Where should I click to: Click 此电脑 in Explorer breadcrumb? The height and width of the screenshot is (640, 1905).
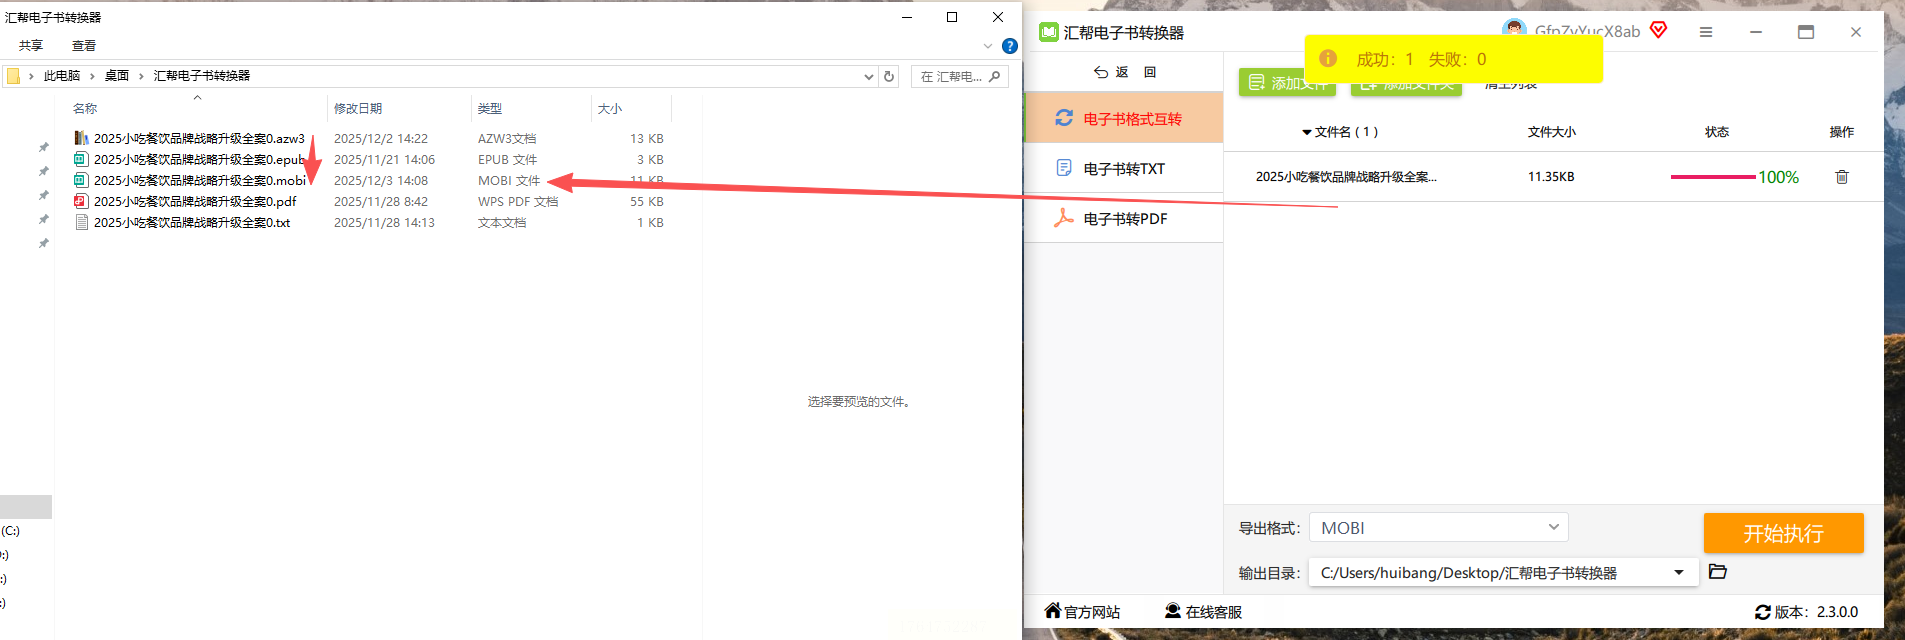[x=62, y=76]
